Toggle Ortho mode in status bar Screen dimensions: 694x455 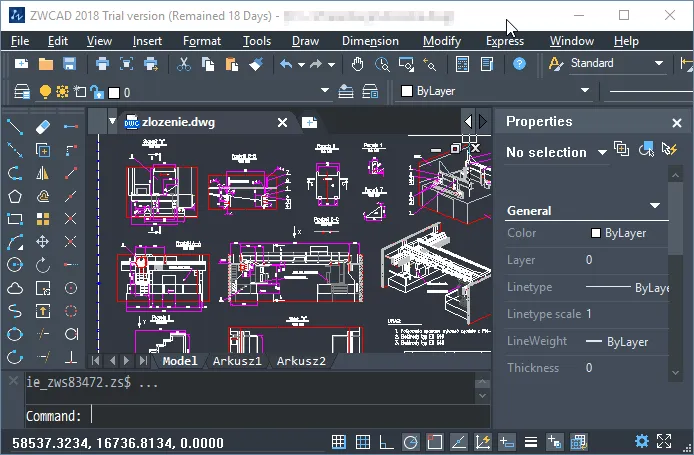[386, 441]
